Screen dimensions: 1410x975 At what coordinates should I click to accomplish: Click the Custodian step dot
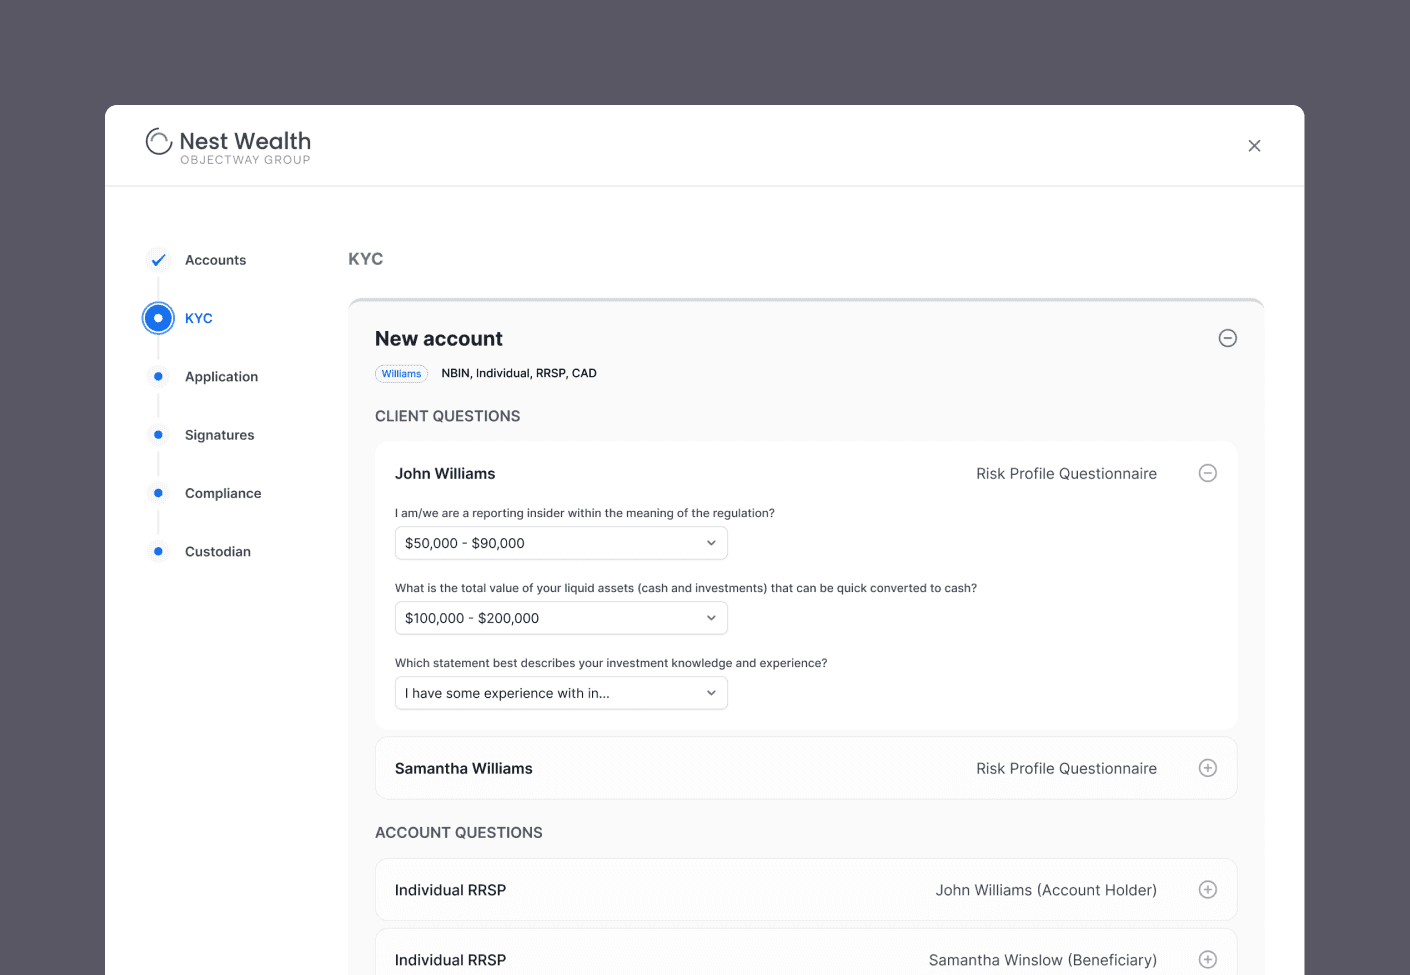click(158, 551)
